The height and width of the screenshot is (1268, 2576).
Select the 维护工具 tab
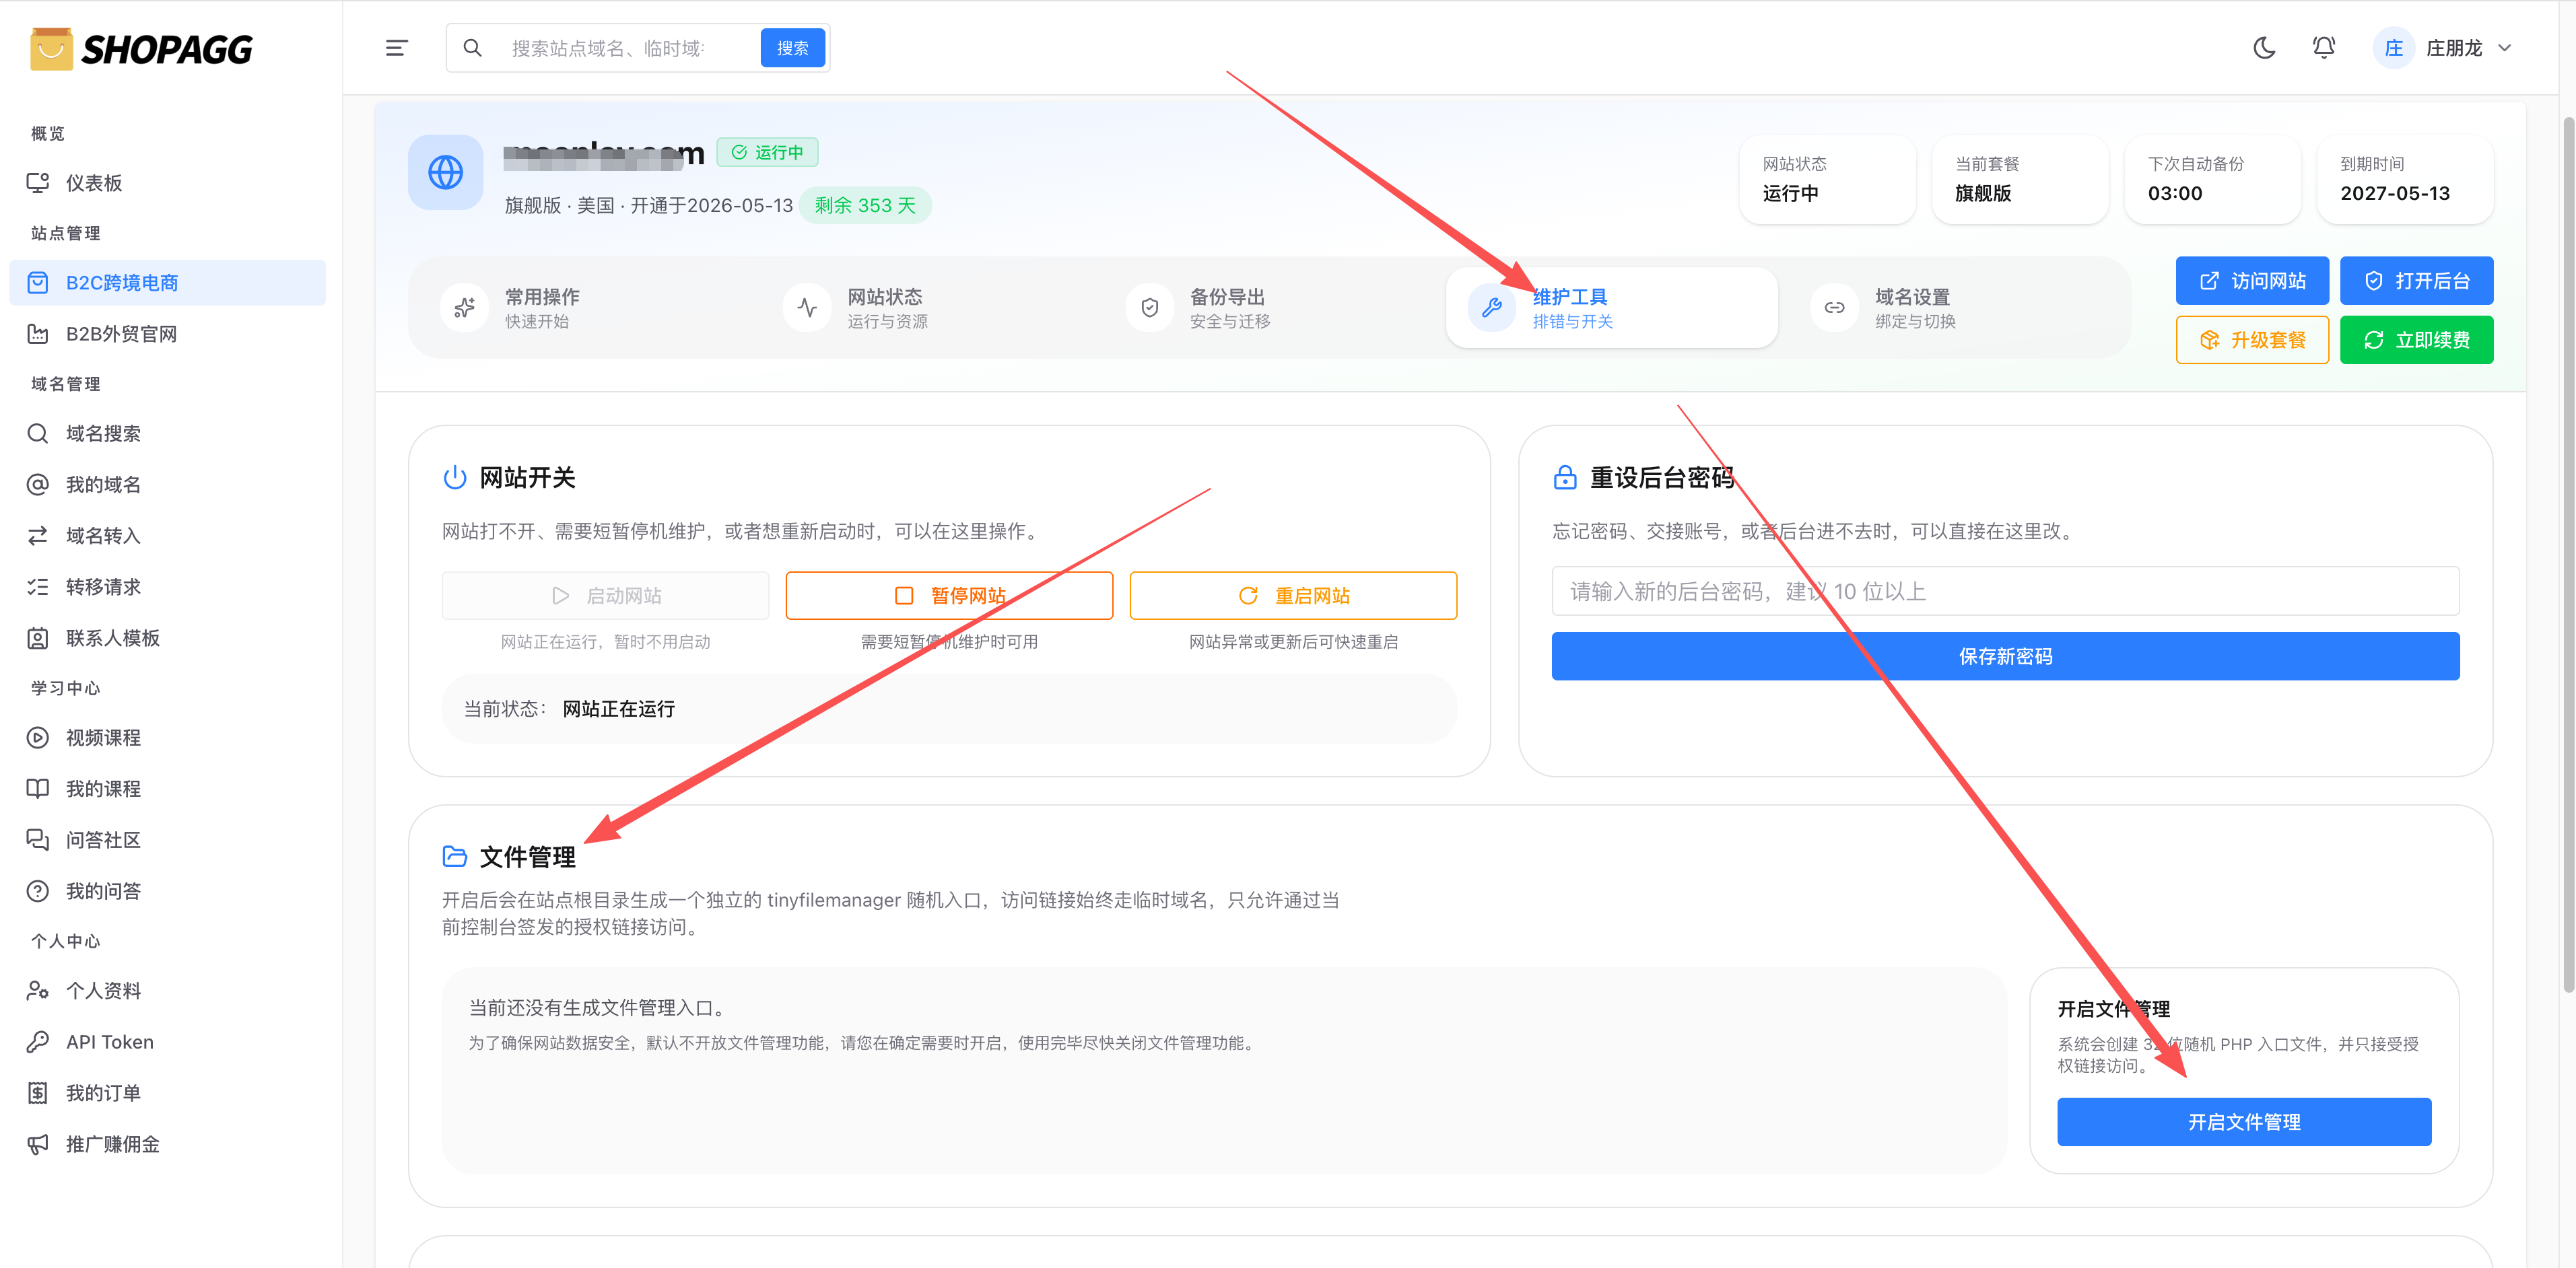point(1612,308)
